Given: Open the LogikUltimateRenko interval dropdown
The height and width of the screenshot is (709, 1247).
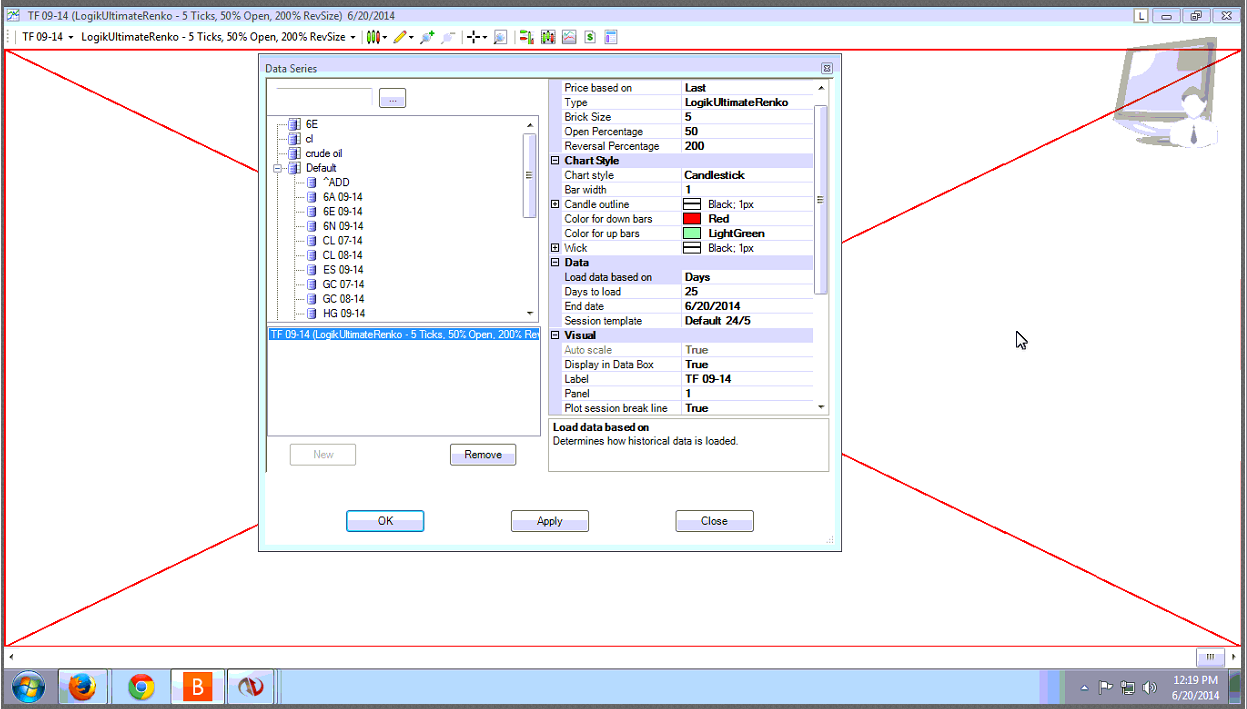Looking at the screenshot, I should click(x=218, y=37).
